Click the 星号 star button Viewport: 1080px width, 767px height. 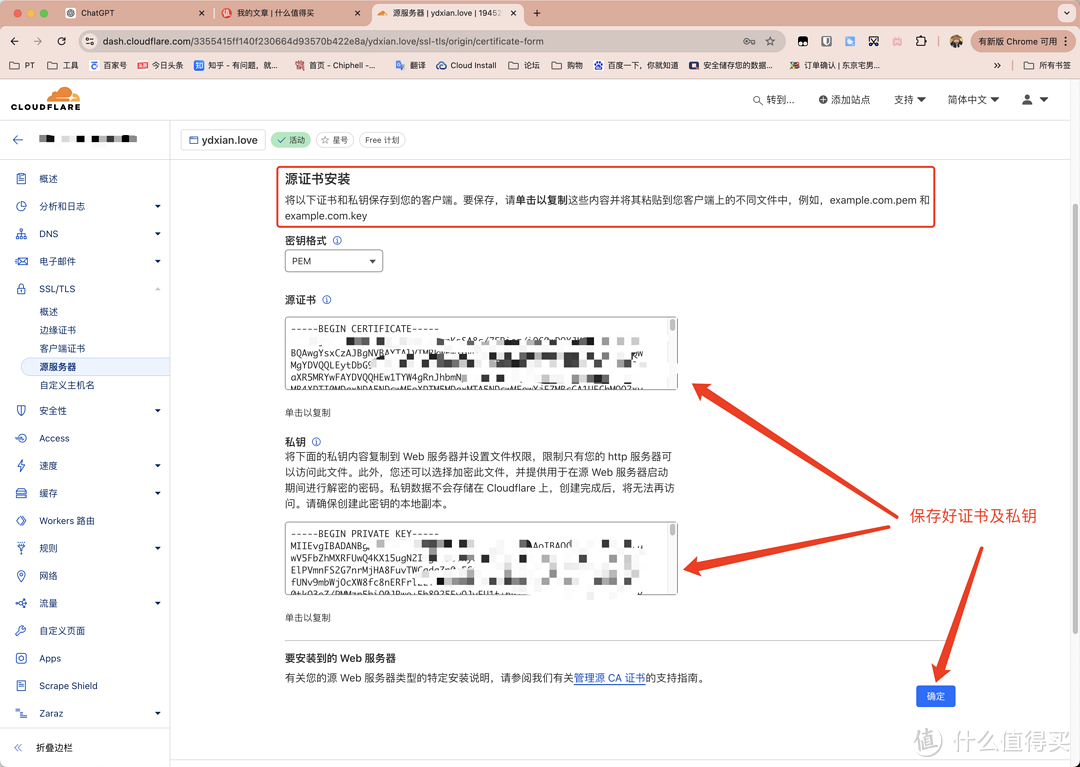pyautogui.click(x=335, y=140)
